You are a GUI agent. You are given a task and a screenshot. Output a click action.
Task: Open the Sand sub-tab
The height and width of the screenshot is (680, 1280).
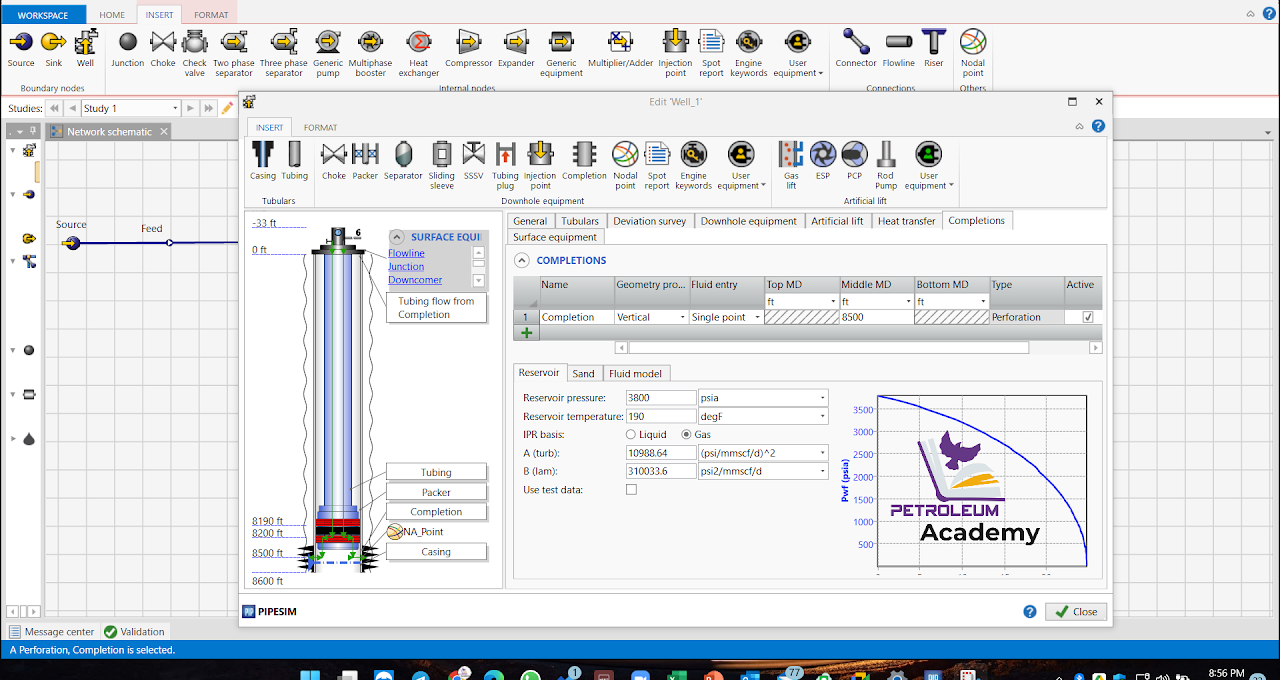pyautogui.click(x=583, y=373)
